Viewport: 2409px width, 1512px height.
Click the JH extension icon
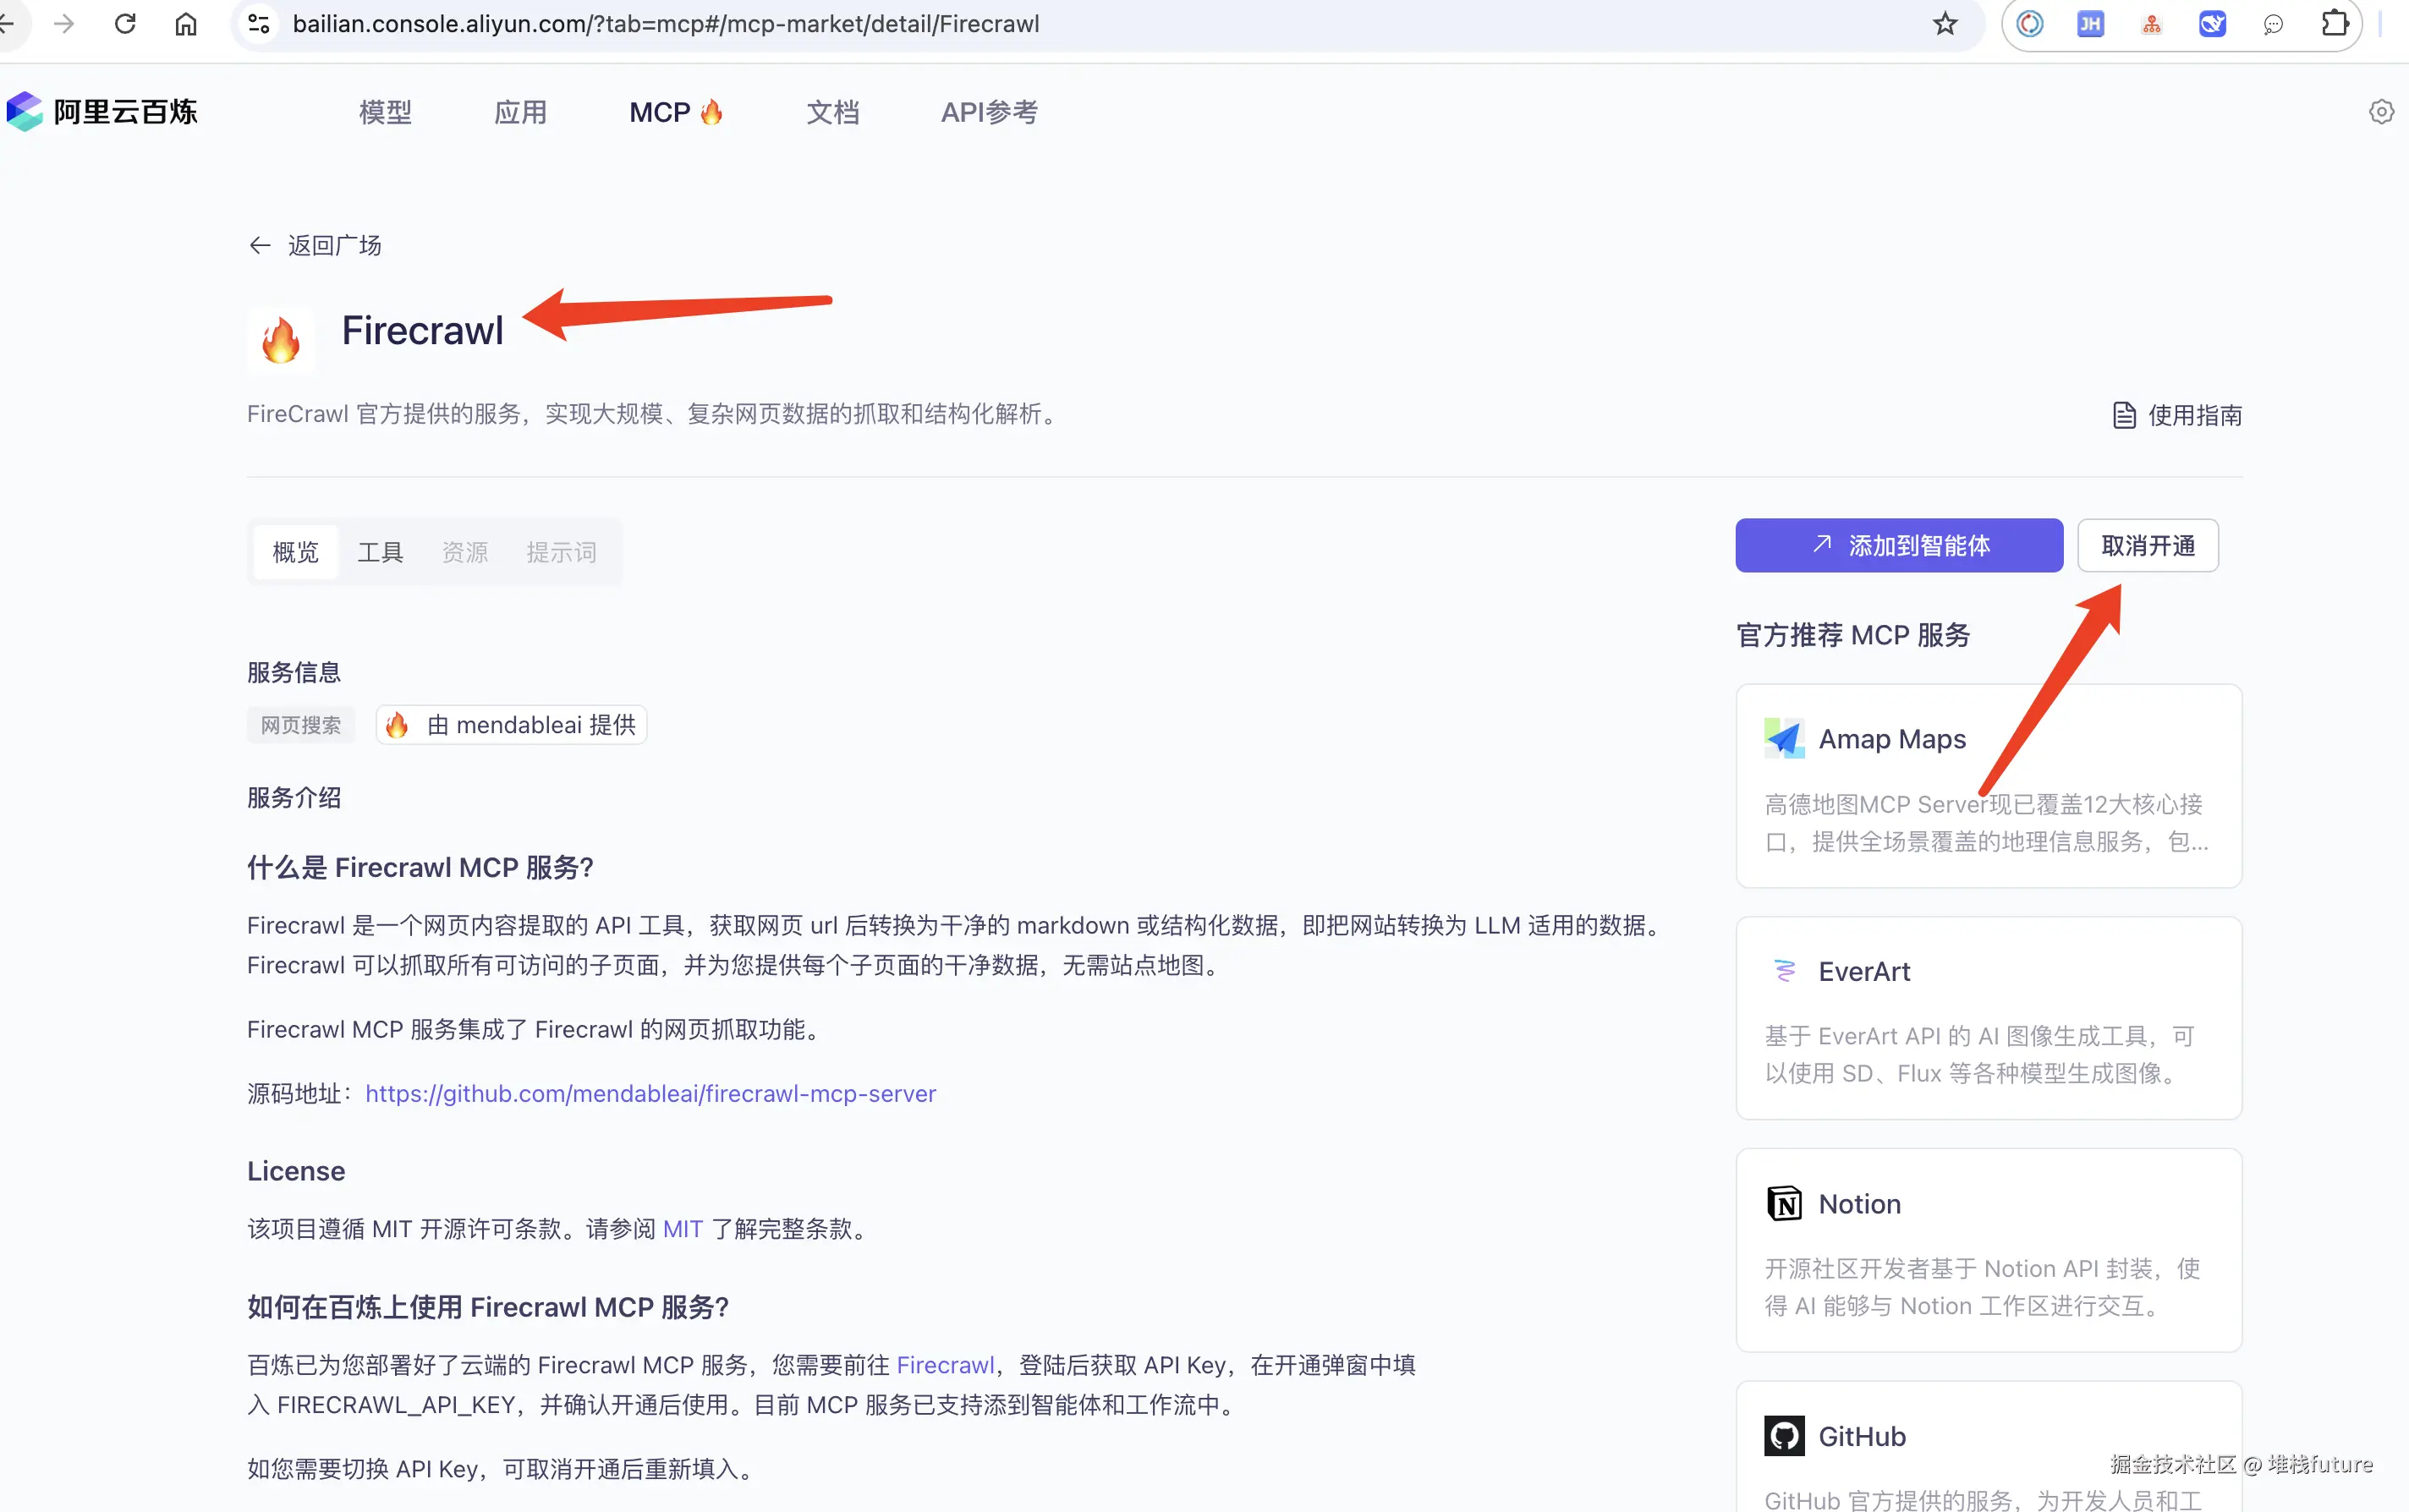2090,23
